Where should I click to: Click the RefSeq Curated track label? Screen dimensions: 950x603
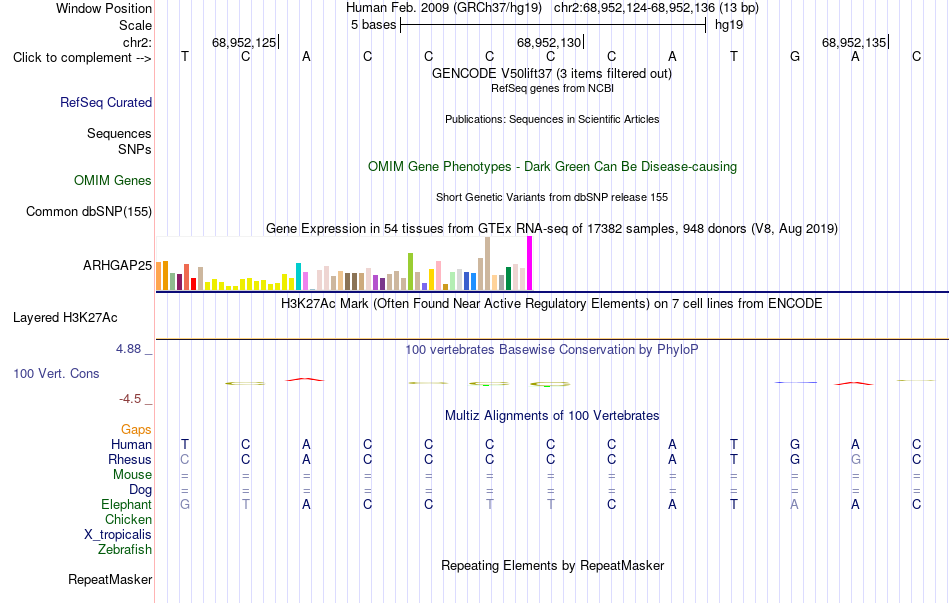pyautogui.click(x=106, y=102)
